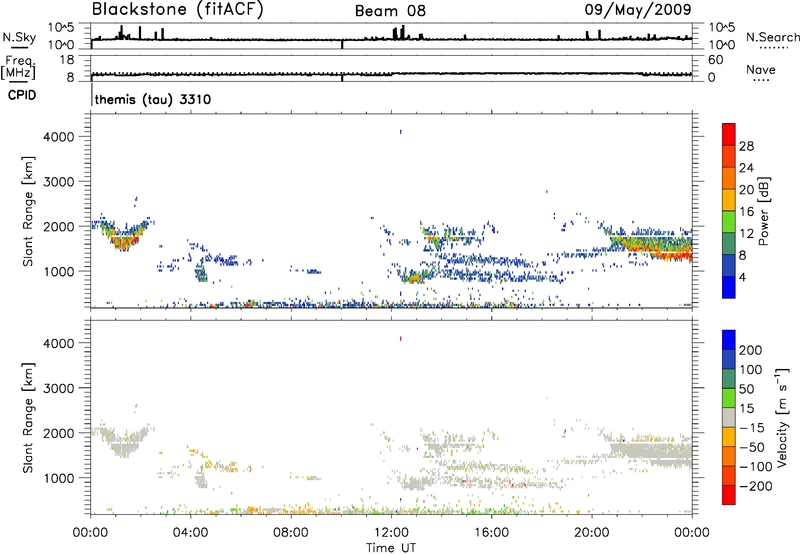This screenshot has height=554, width=800.
Task: Click the power panel 'Slant Range [km]' label
Action: point(28,211)
